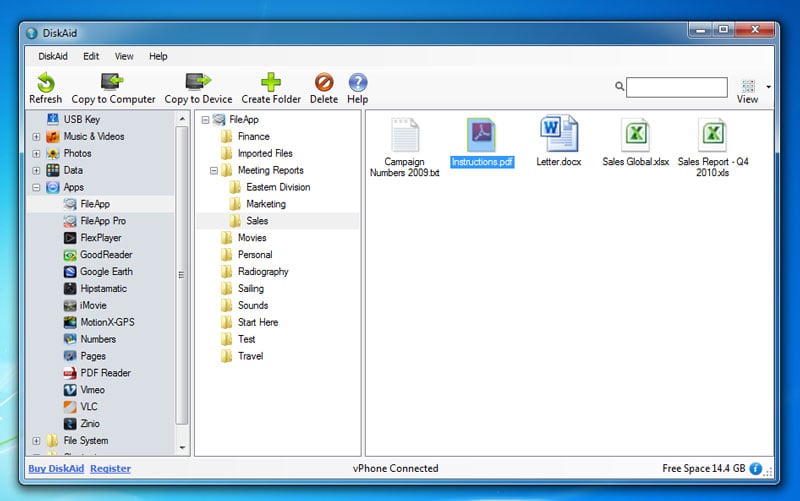
Task: Click the green Refresh toolbar icon
Action: [45, 83]
